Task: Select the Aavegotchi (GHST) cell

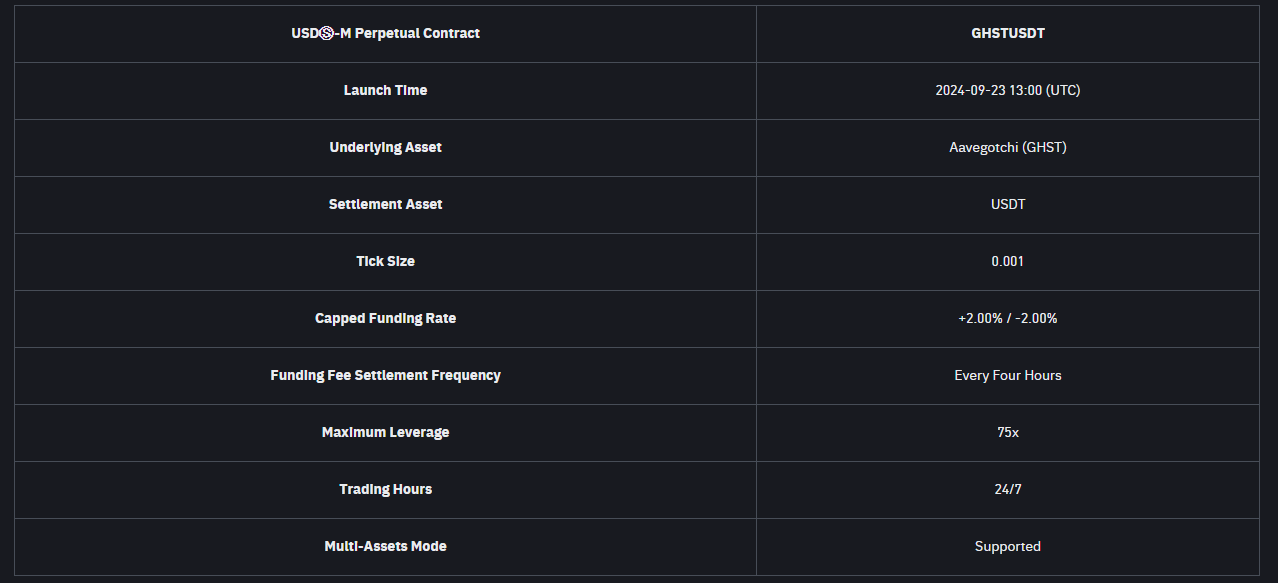Action: tap(1007, 147)
